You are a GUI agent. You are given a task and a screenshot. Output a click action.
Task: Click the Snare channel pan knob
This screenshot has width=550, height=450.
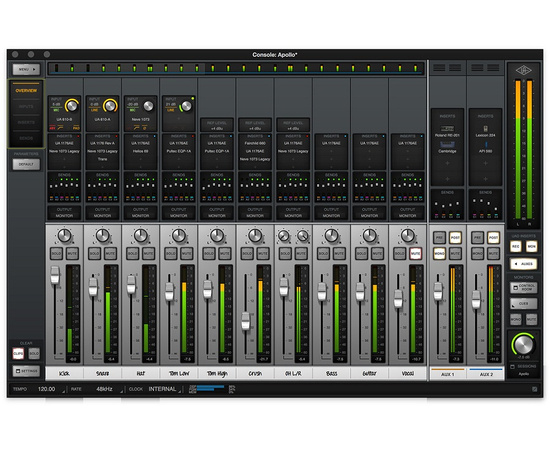coord(102,236)
